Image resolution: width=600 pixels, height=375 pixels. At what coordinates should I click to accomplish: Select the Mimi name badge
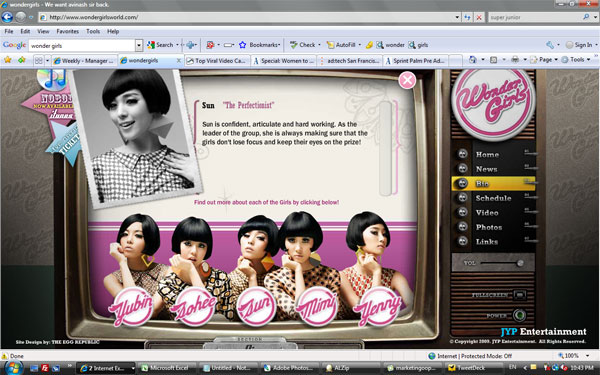pyautogui.click(x=317, y=307)
